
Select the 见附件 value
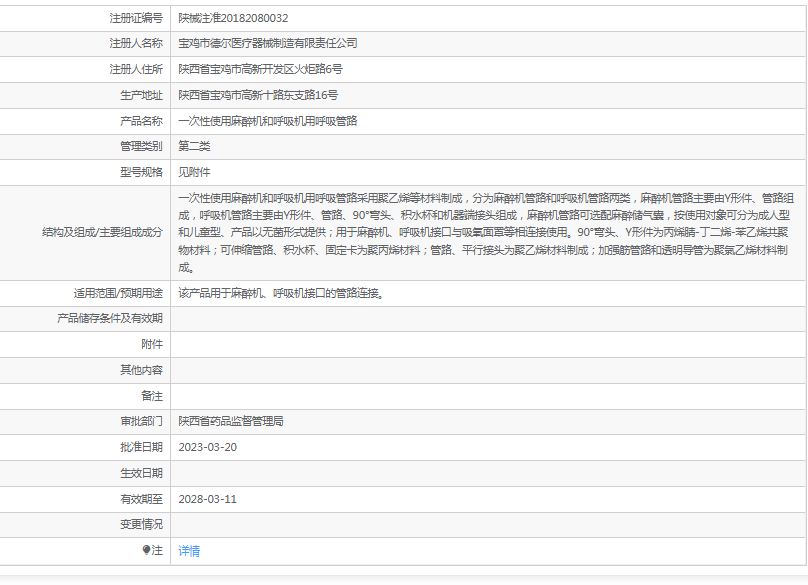(x=194, y=172)
